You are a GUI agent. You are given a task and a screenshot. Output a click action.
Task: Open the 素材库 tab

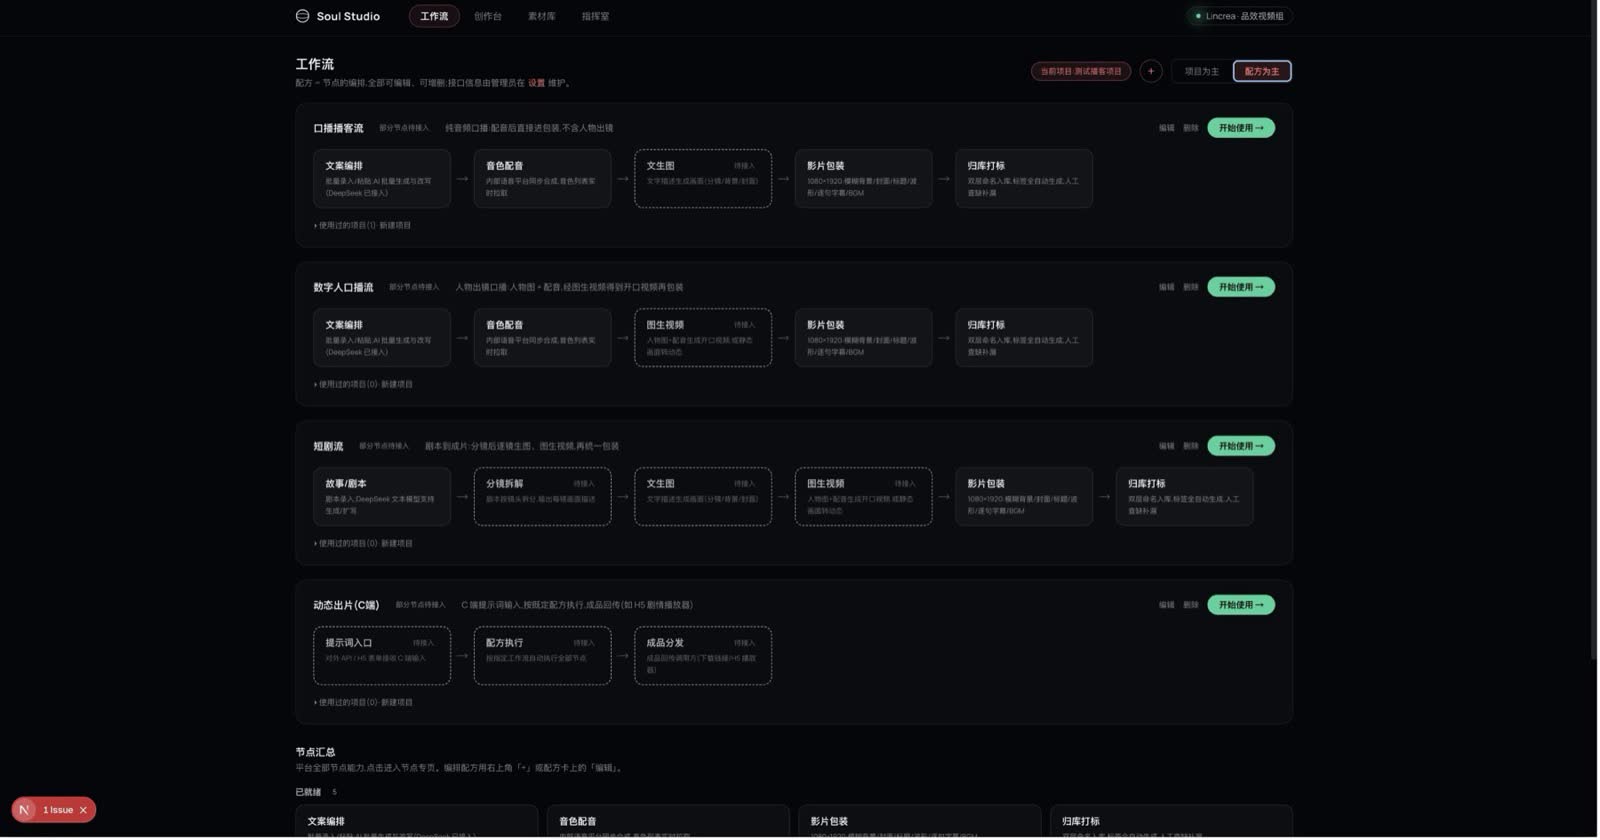click(542, 16)
